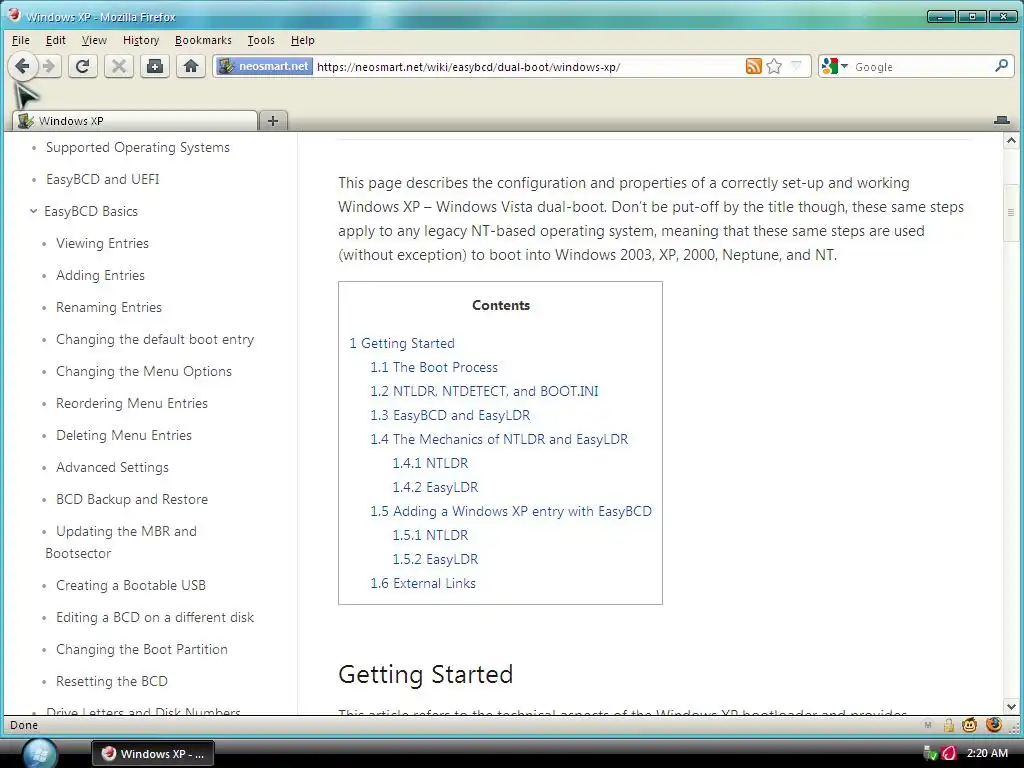Select the Windows XP browser tab
Screen dimensions: 1024x768
[x=135, y=121]
